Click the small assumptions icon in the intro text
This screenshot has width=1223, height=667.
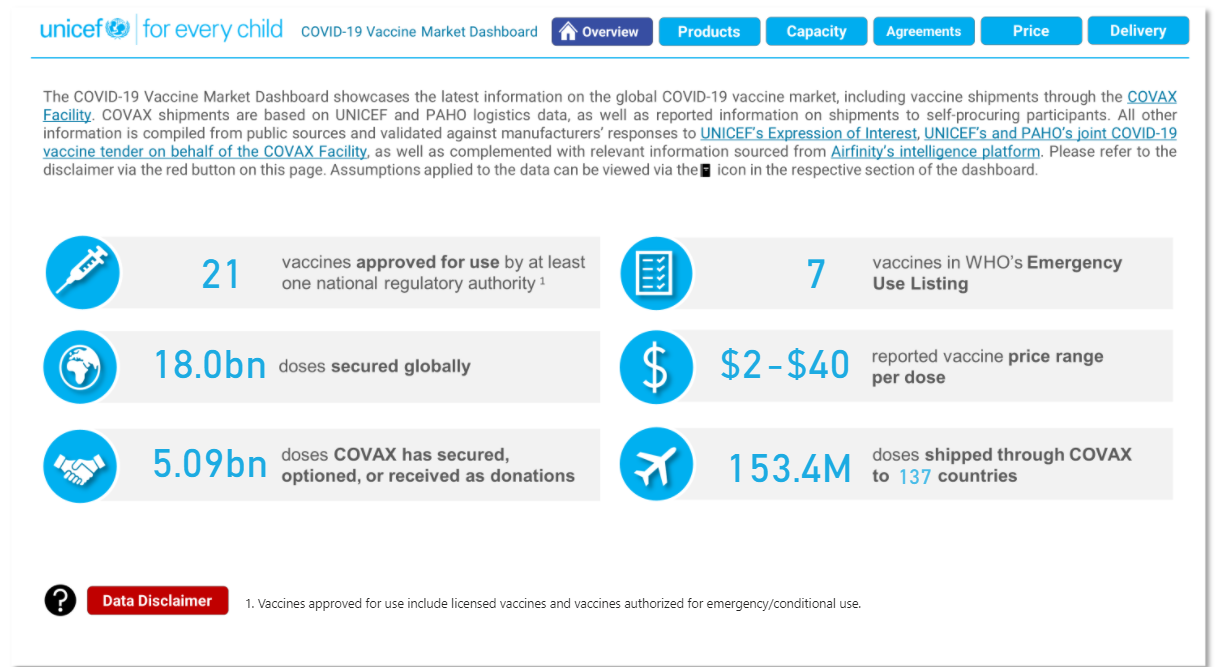pos(707,171)
